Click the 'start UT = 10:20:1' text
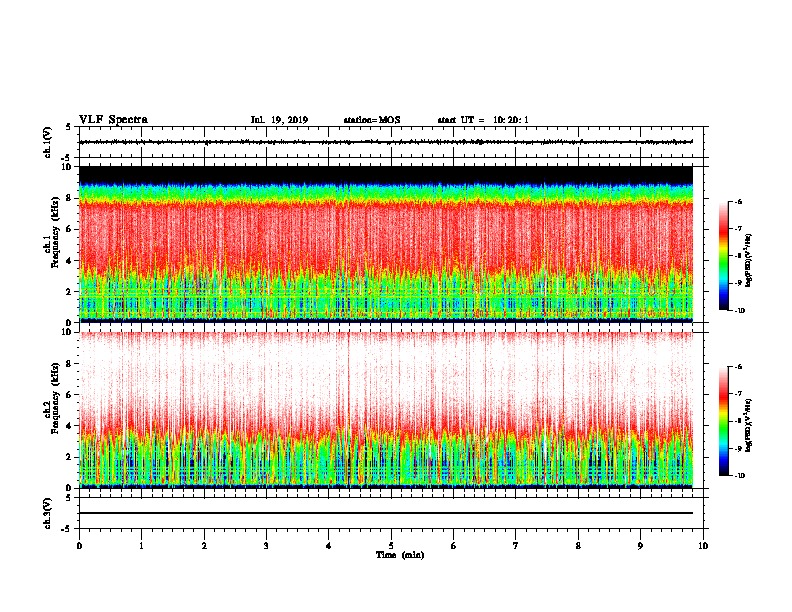Image resolution: width=792 pixels, height=612 pixels. pos(483,120)
